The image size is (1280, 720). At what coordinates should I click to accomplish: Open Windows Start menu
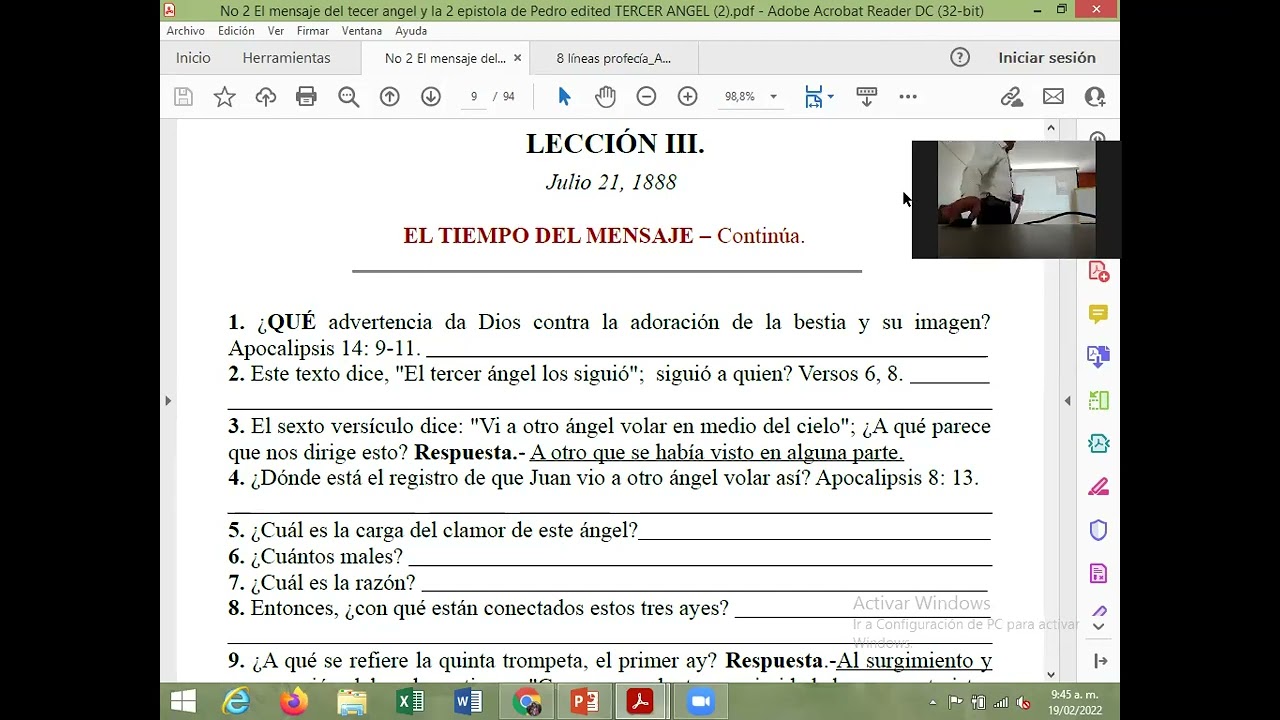(x=183, y=702)
